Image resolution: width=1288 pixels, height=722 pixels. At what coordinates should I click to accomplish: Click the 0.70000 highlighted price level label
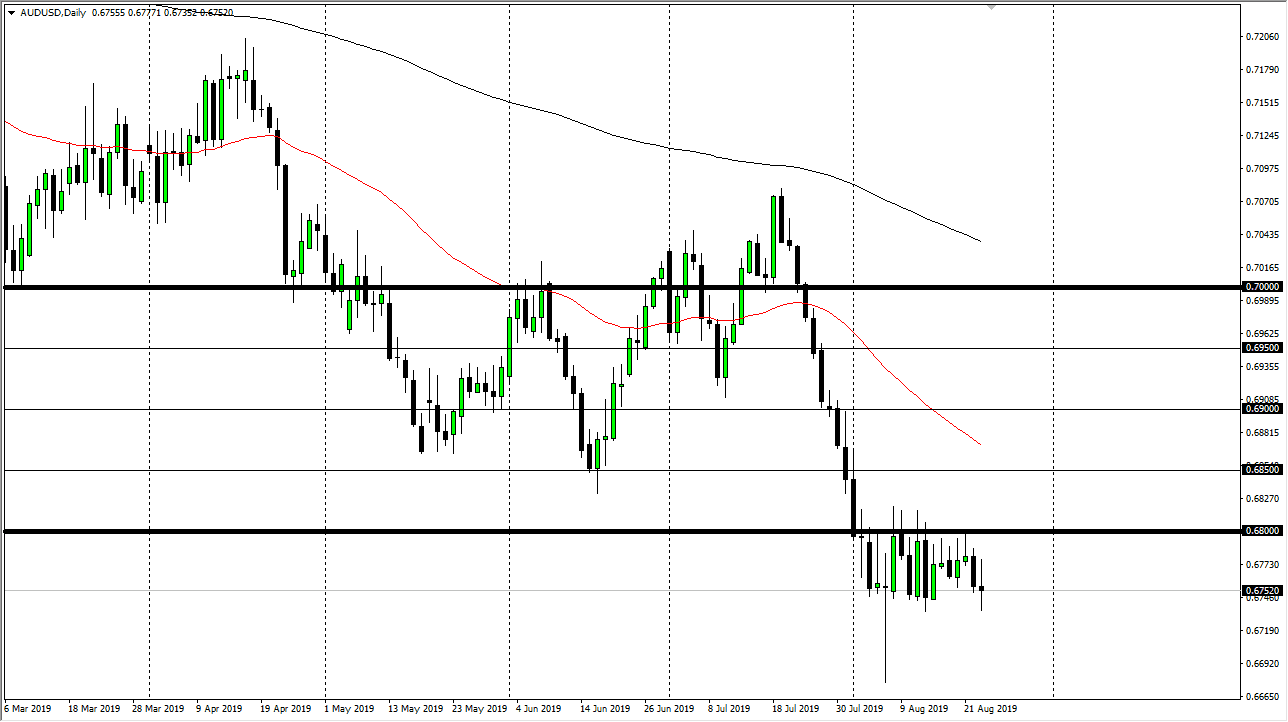click(x=1261, y=287)
